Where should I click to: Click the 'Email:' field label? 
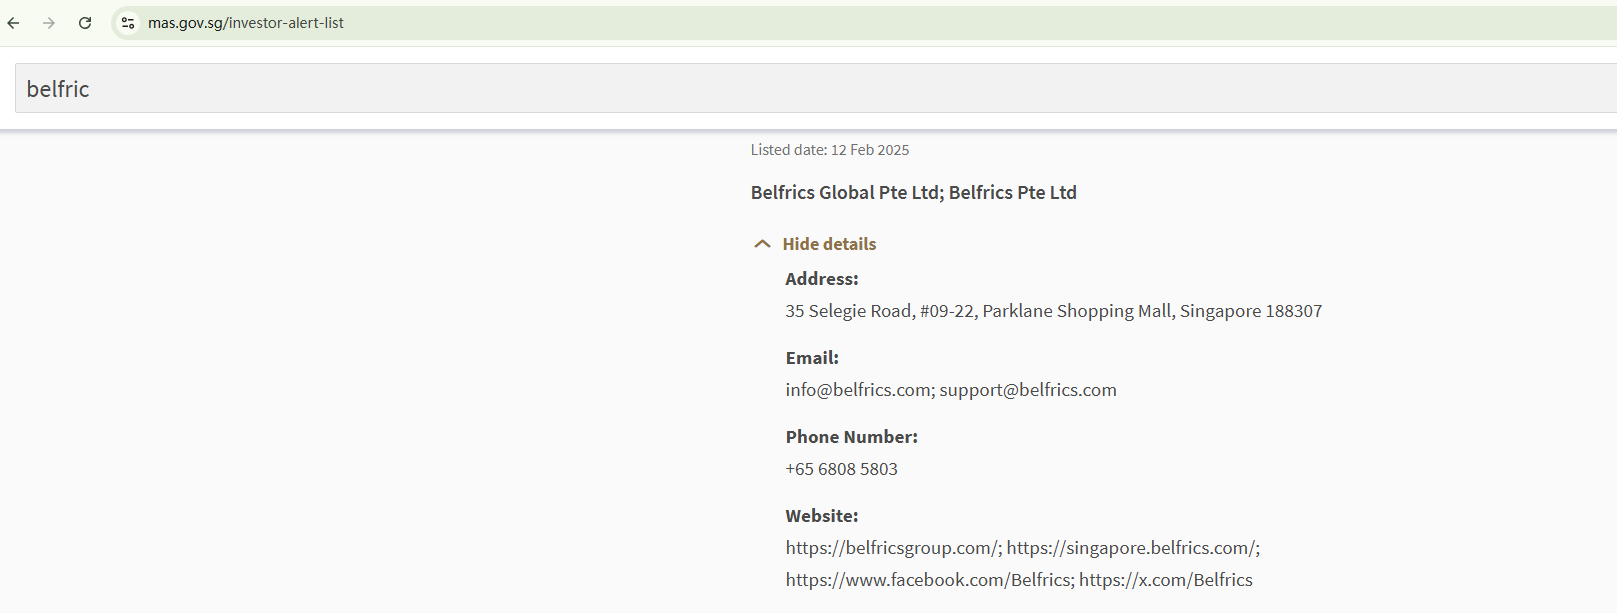[812, 358]
